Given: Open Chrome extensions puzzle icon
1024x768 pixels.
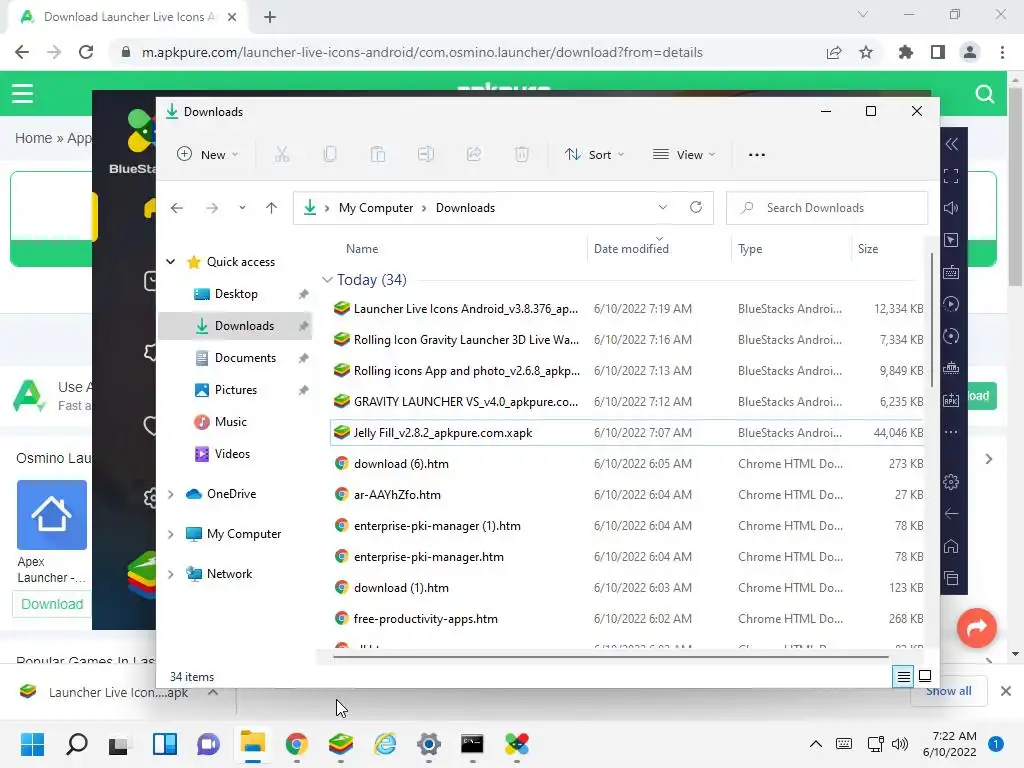Looking at the screenshot, I should 905,52.
